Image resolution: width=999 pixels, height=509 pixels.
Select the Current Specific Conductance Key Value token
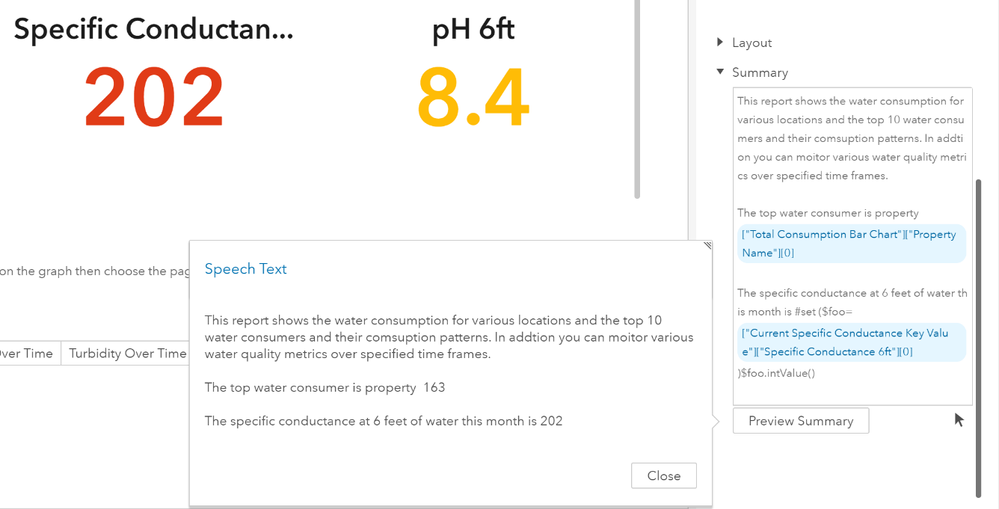pos(851,342)
